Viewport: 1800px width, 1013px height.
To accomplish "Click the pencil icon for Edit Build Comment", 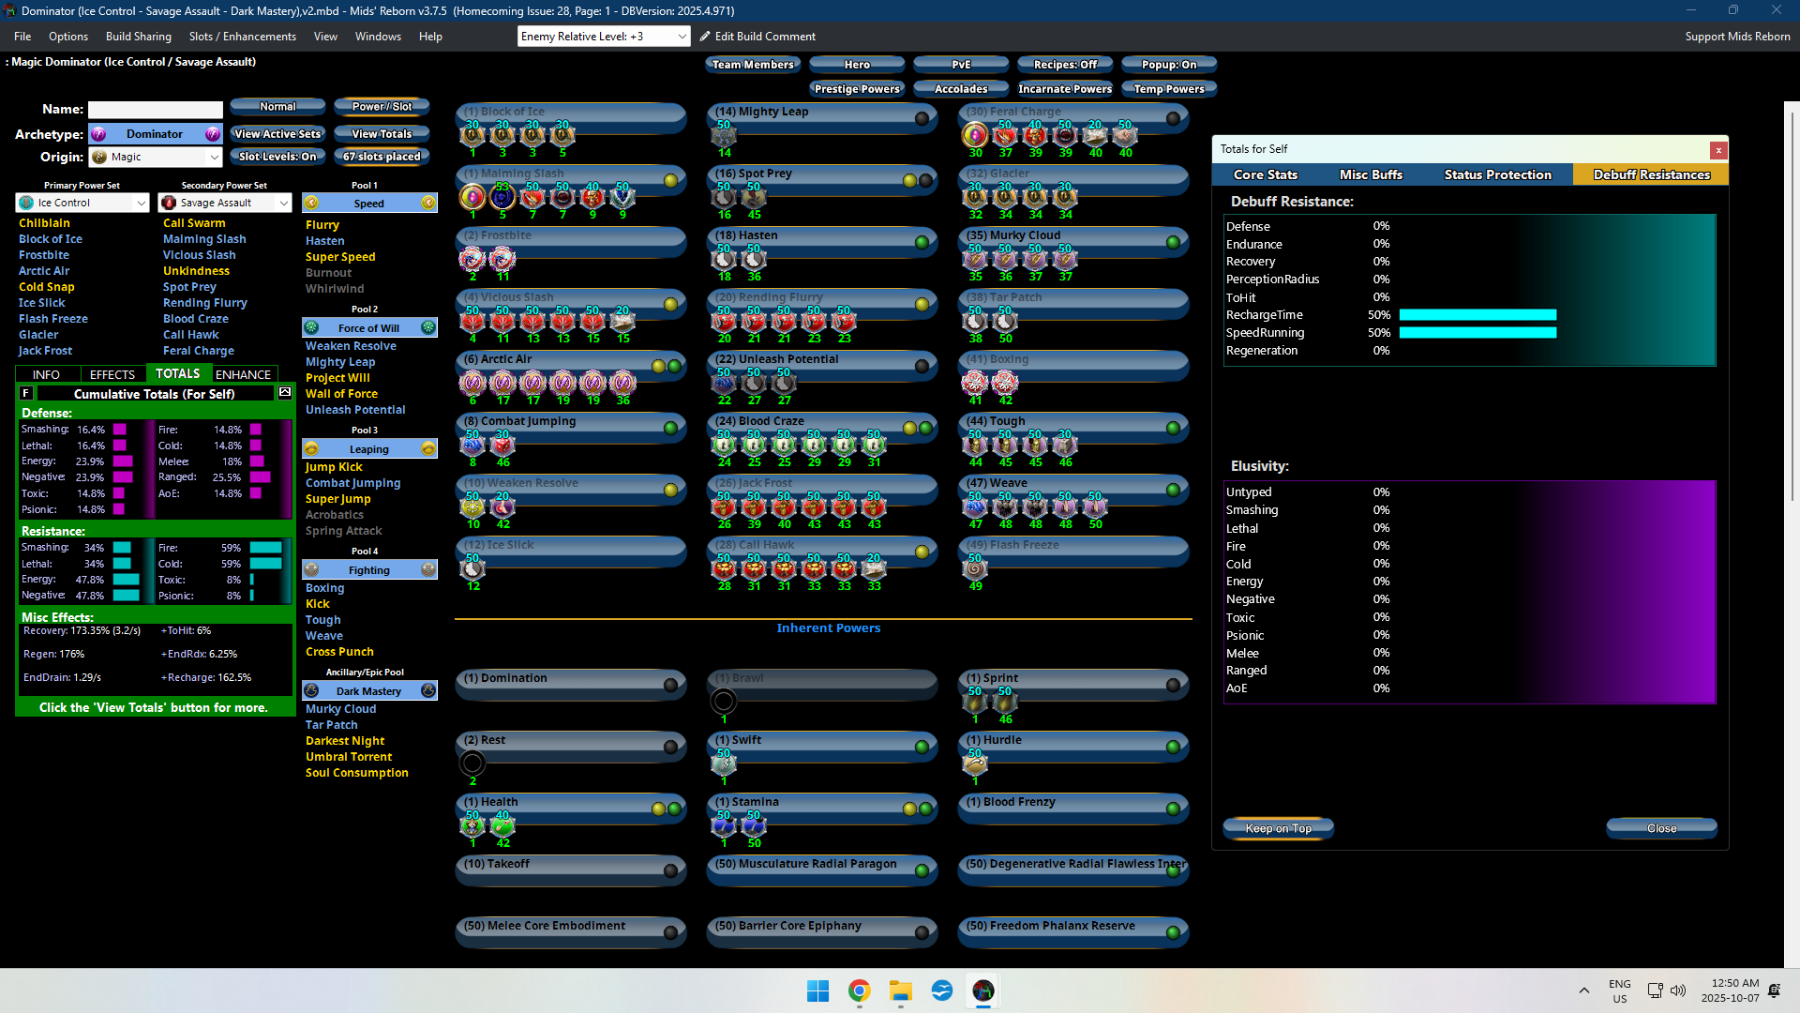I will (705, 37).
